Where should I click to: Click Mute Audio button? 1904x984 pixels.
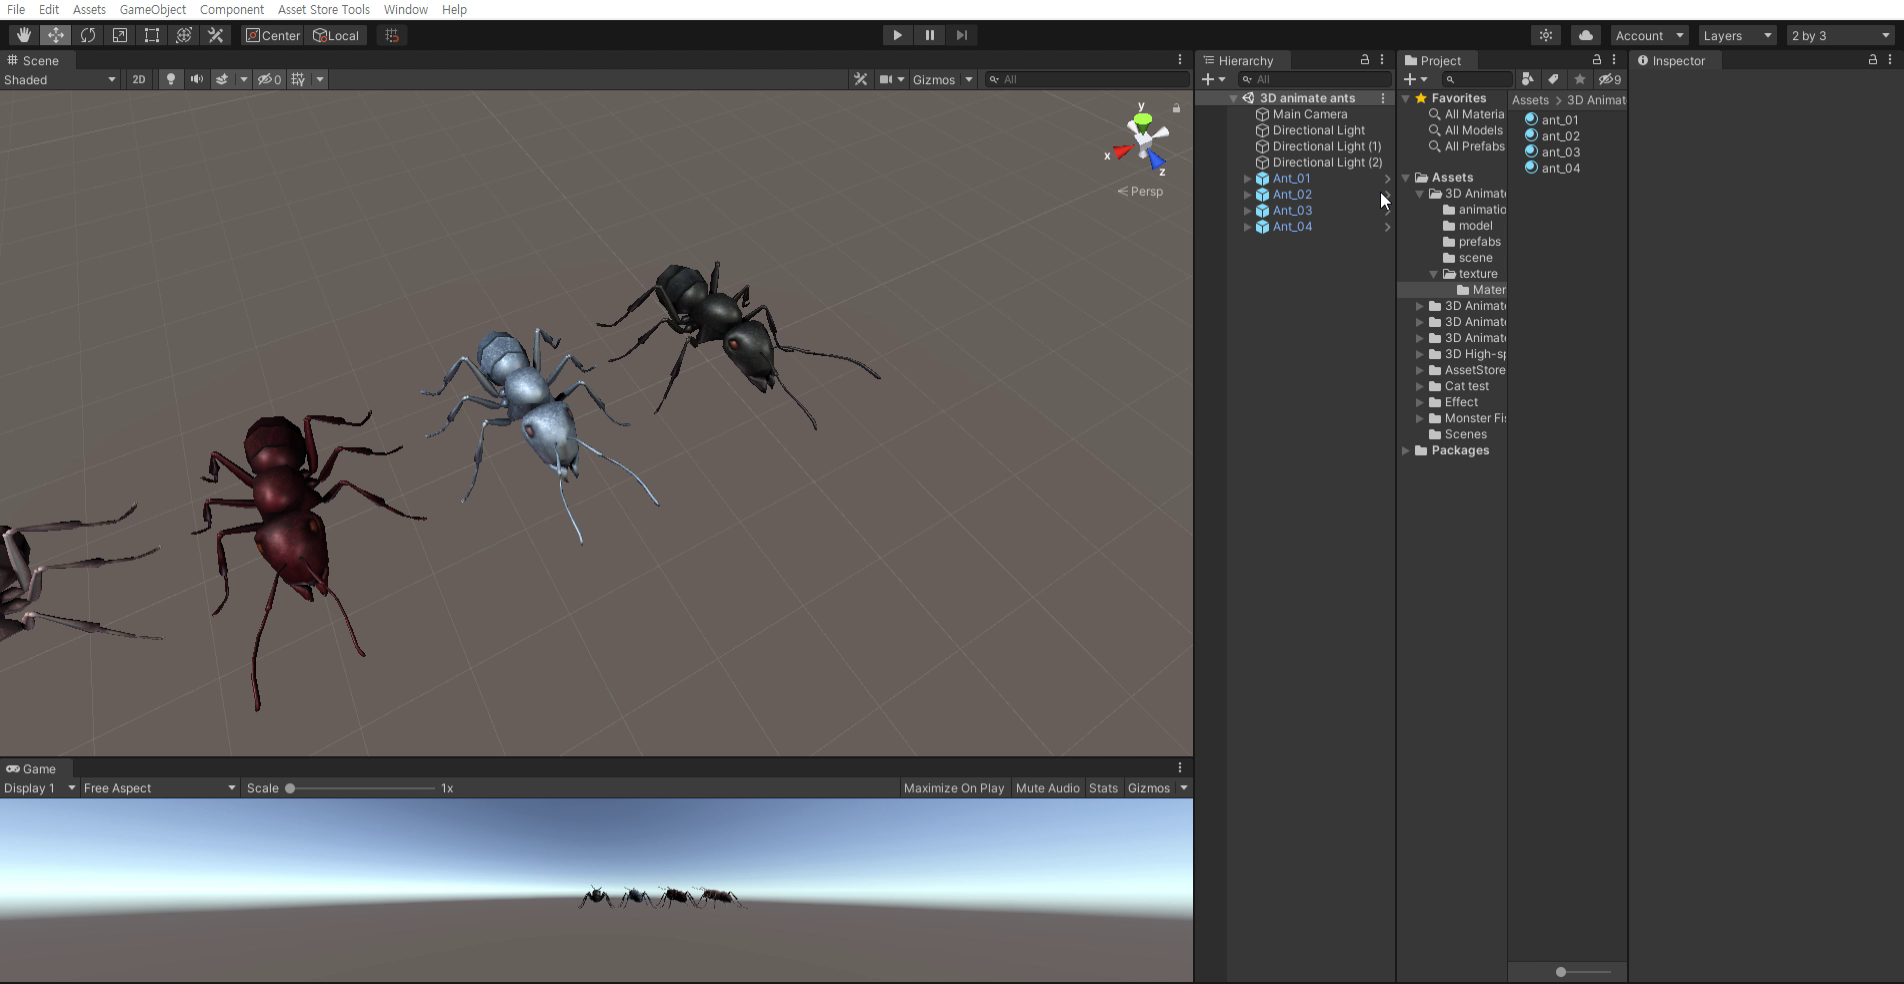coord(1048,788)
